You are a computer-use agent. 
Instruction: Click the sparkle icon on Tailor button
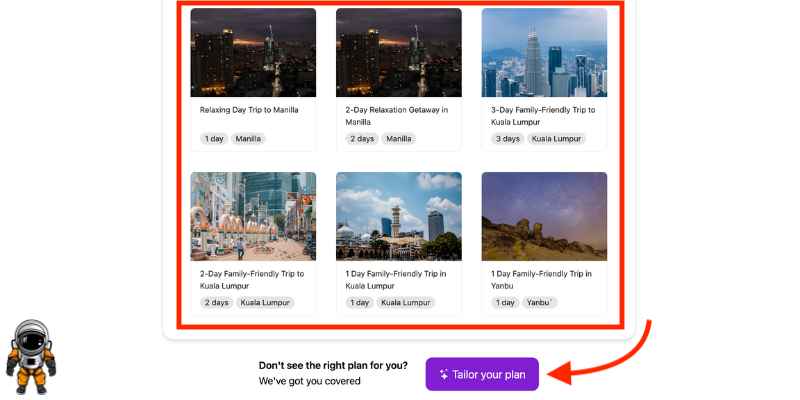(443, 374)
